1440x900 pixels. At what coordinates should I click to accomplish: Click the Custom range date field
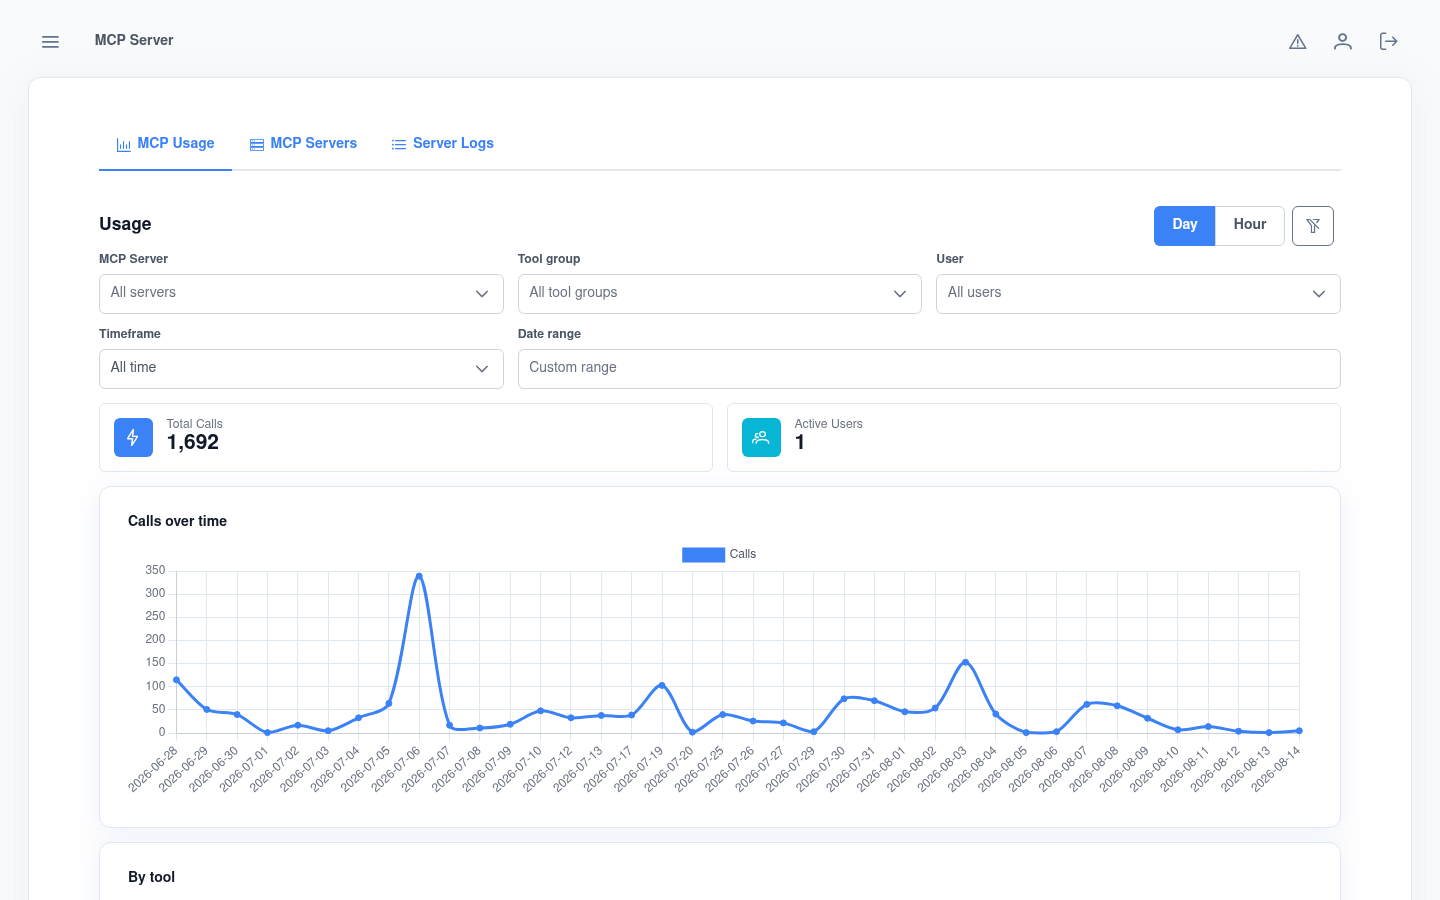coord(929,369)
